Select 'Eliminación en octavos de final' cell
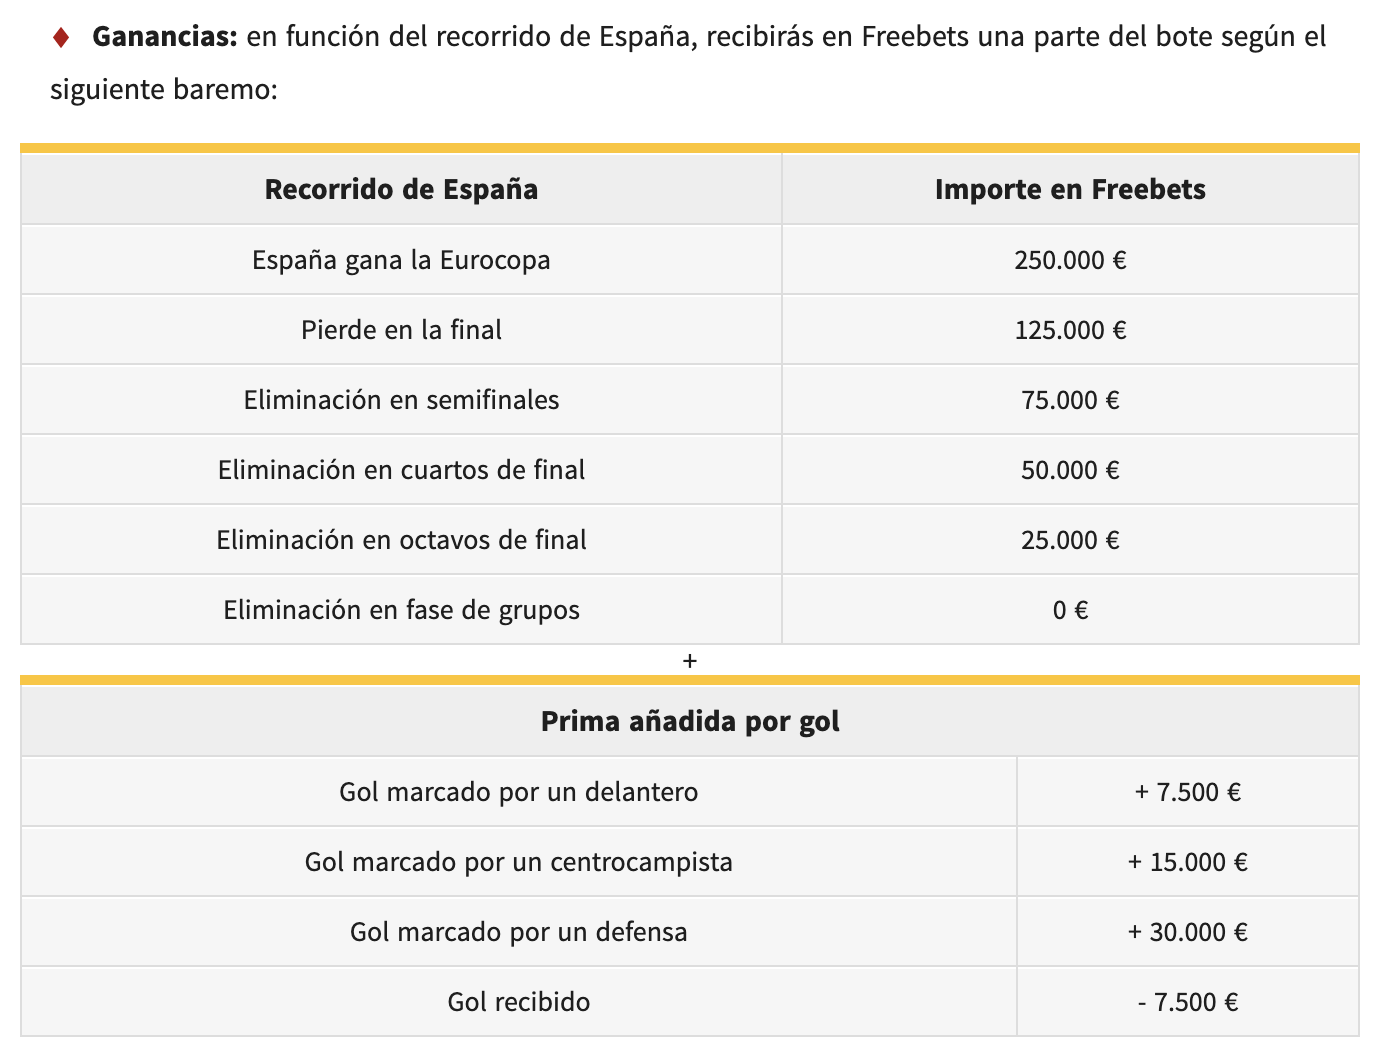The width and height of the screenshot is (1380, 1058). tap(401, 540)
